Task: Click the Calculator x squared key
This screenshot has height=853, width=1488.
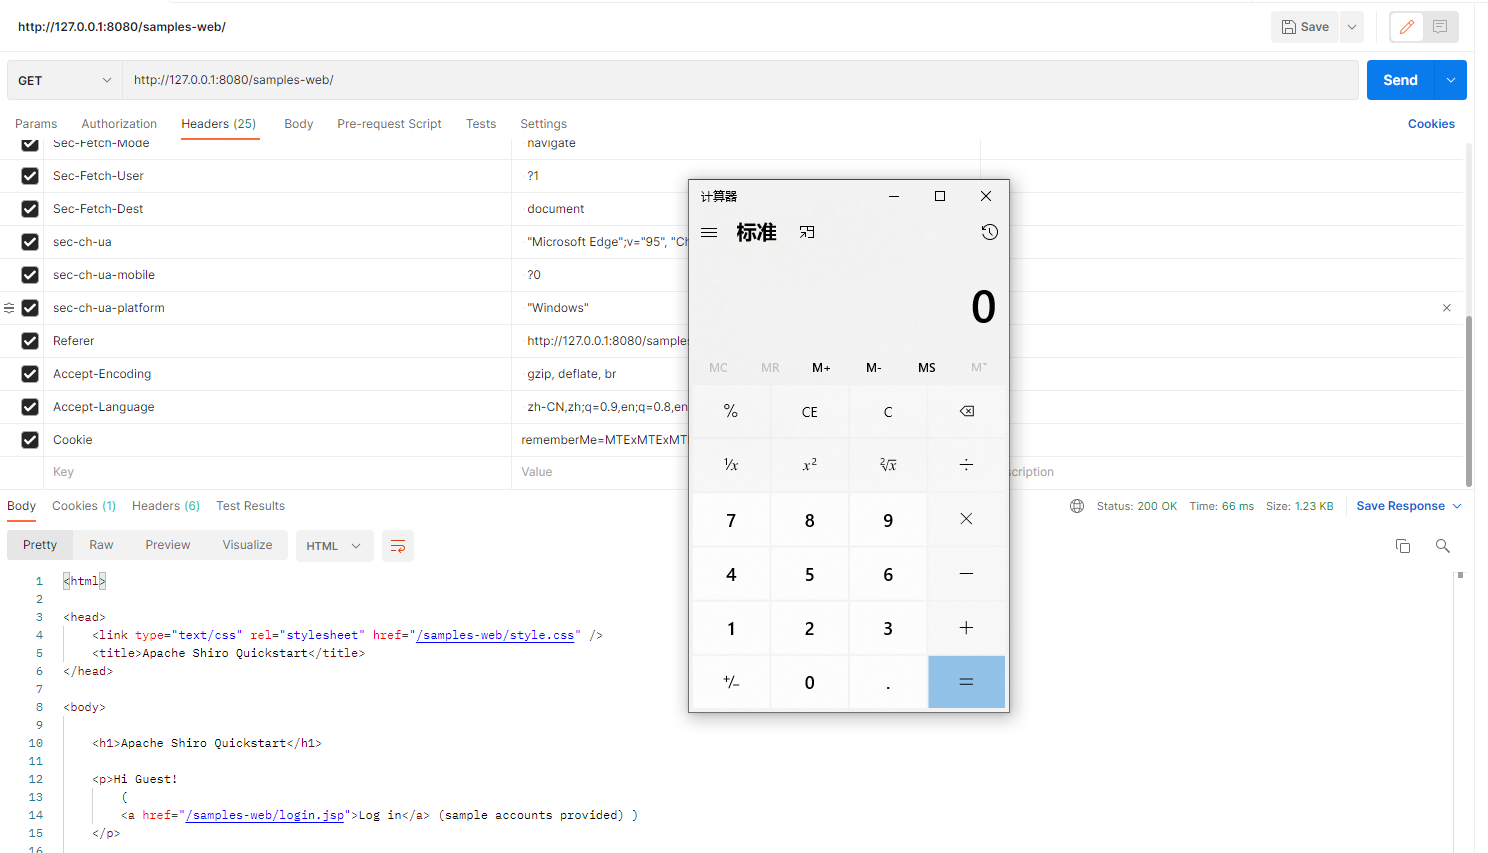Action: pyautogui.click(x=810, y=465)
